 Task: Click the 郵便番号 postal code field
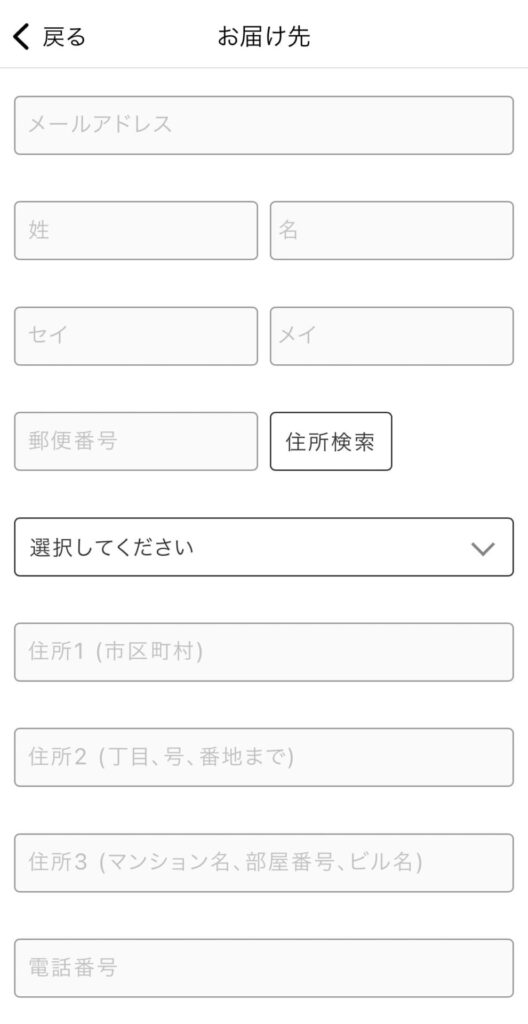(136, 441)
